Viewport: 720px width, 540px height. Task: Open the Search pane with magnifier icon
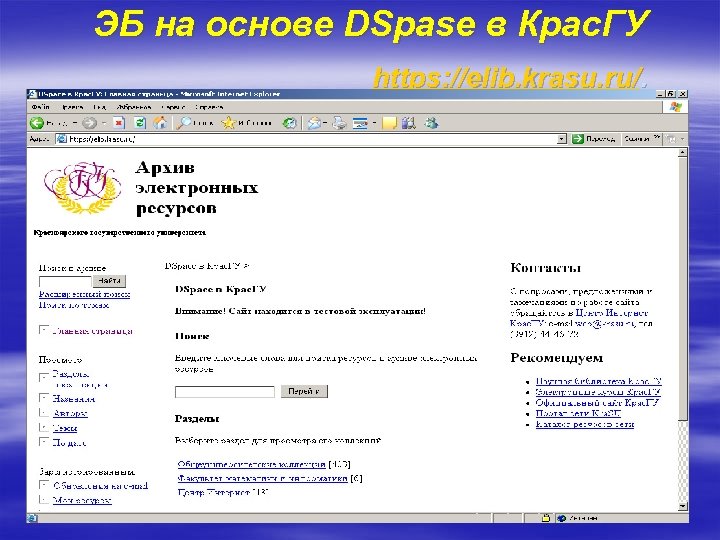click(x=185, y=123)
